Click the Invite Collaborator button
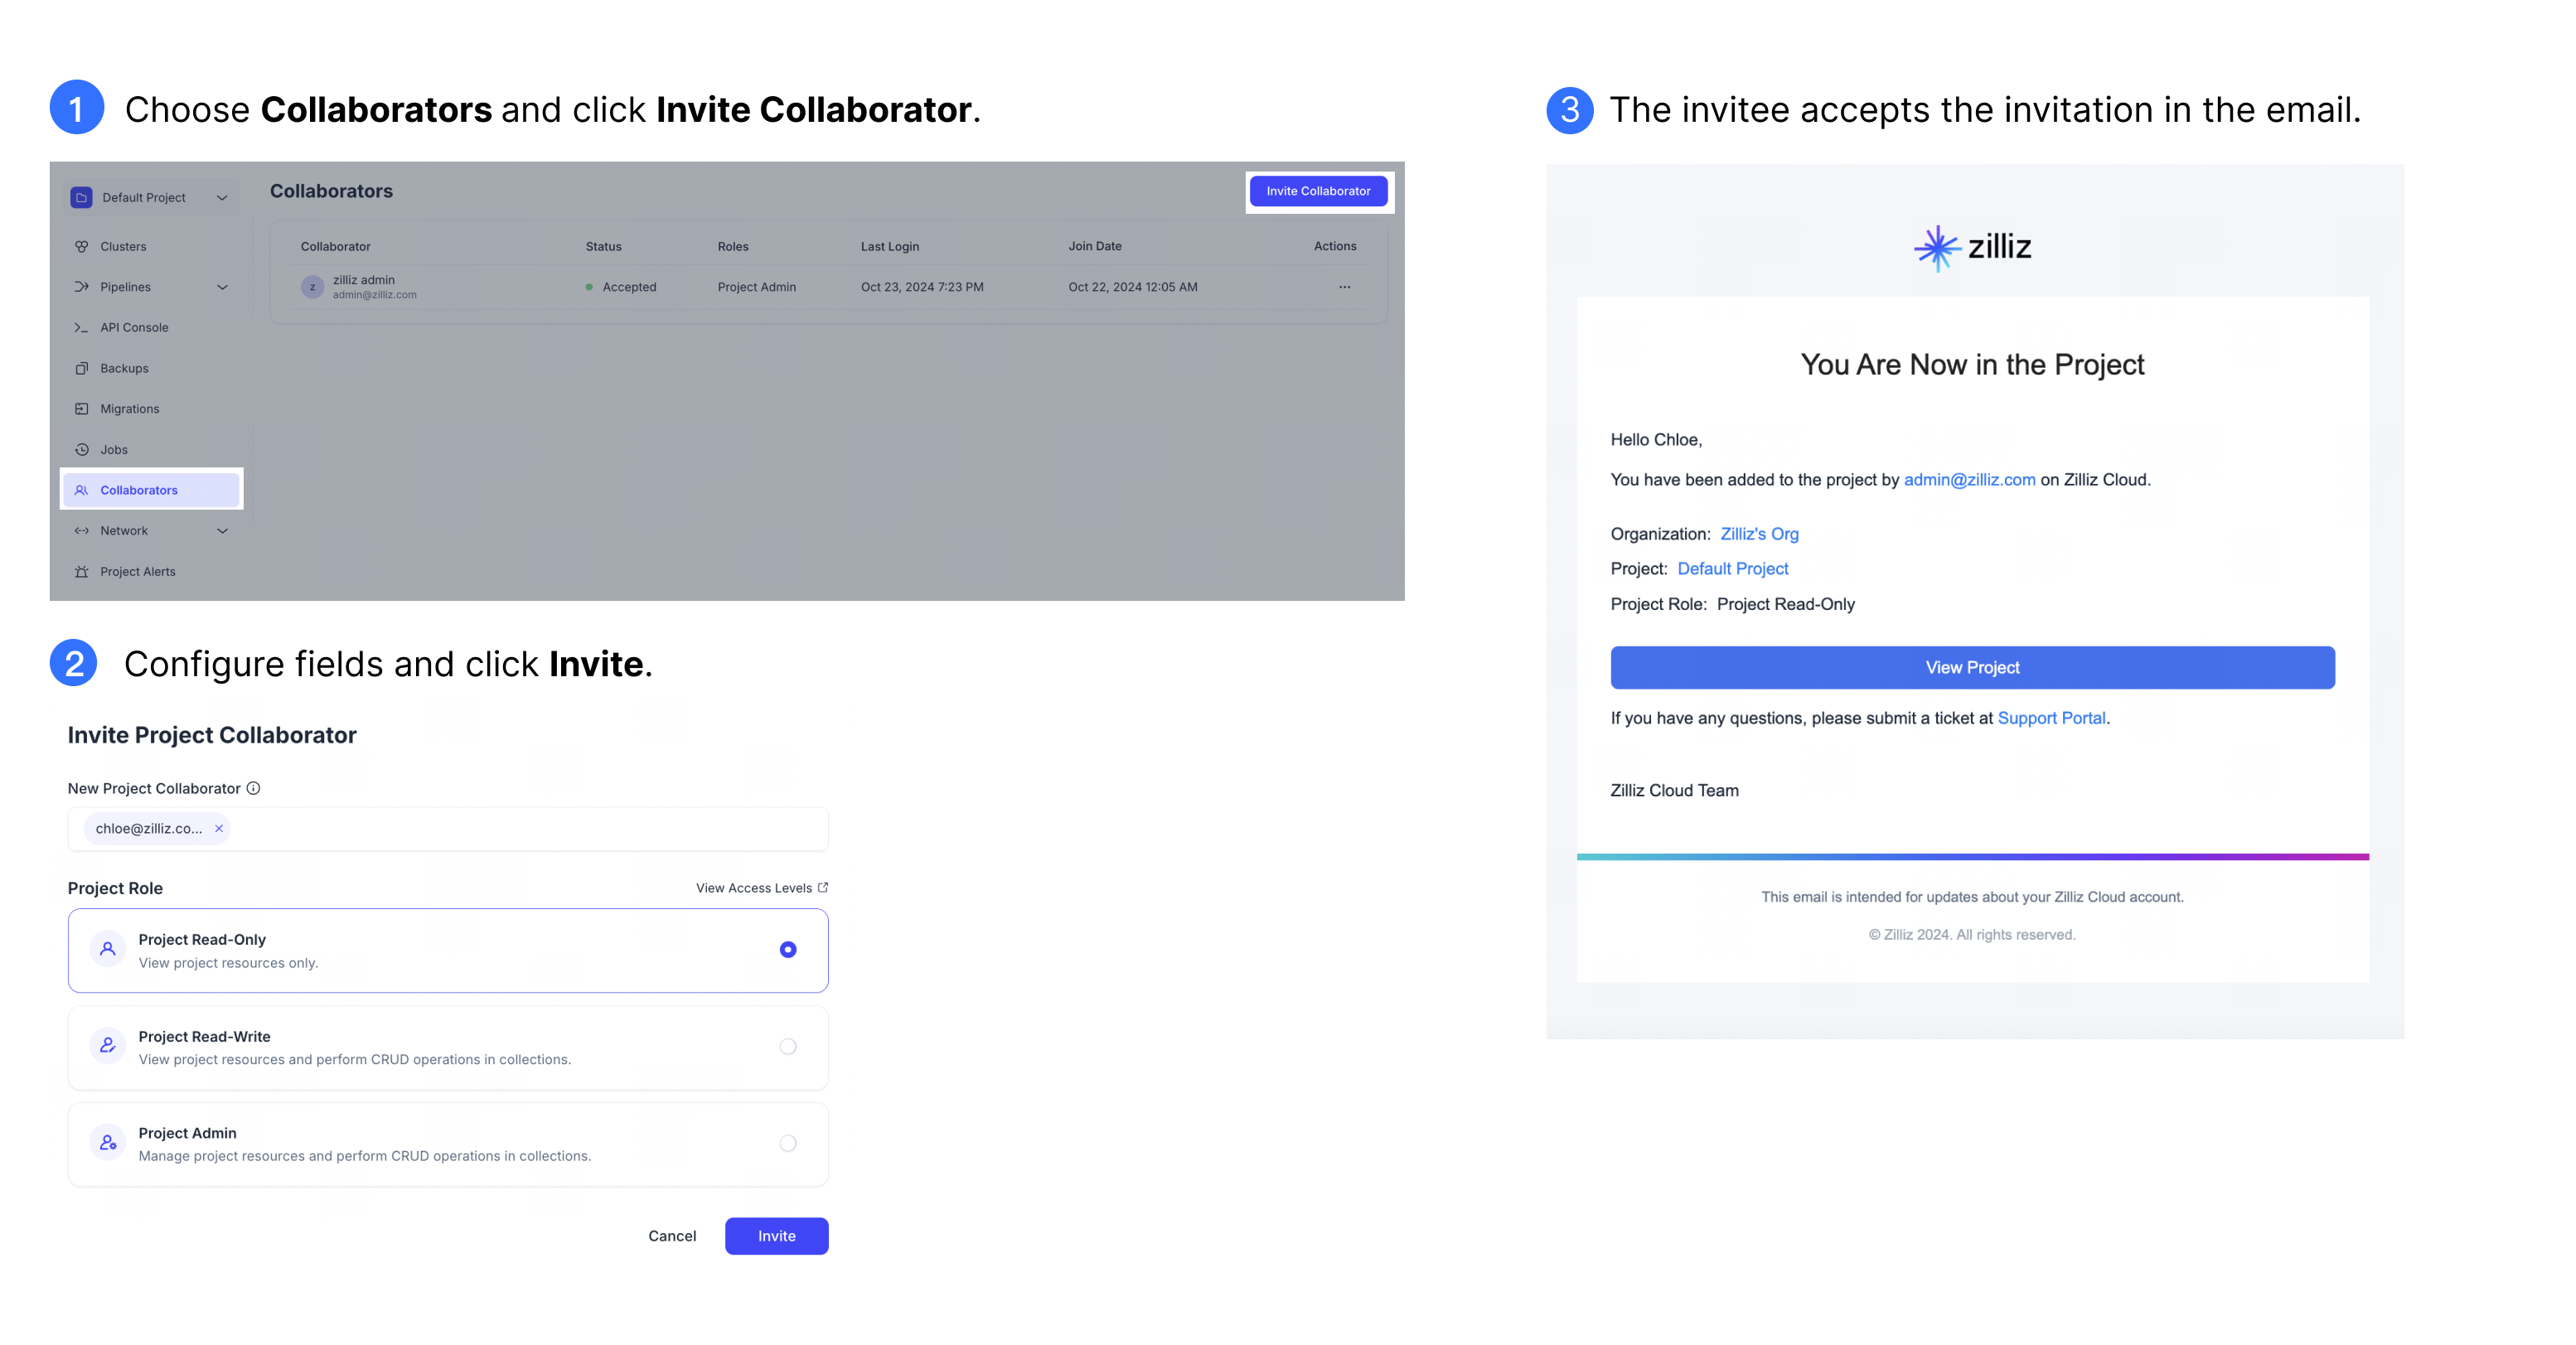 [x=1319, y=191]
